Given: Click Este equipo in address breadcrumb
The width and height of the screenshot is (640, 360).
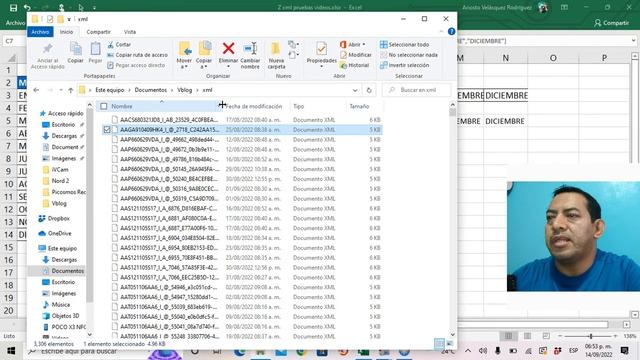Looking at the screenshot, I should point(109,90).
